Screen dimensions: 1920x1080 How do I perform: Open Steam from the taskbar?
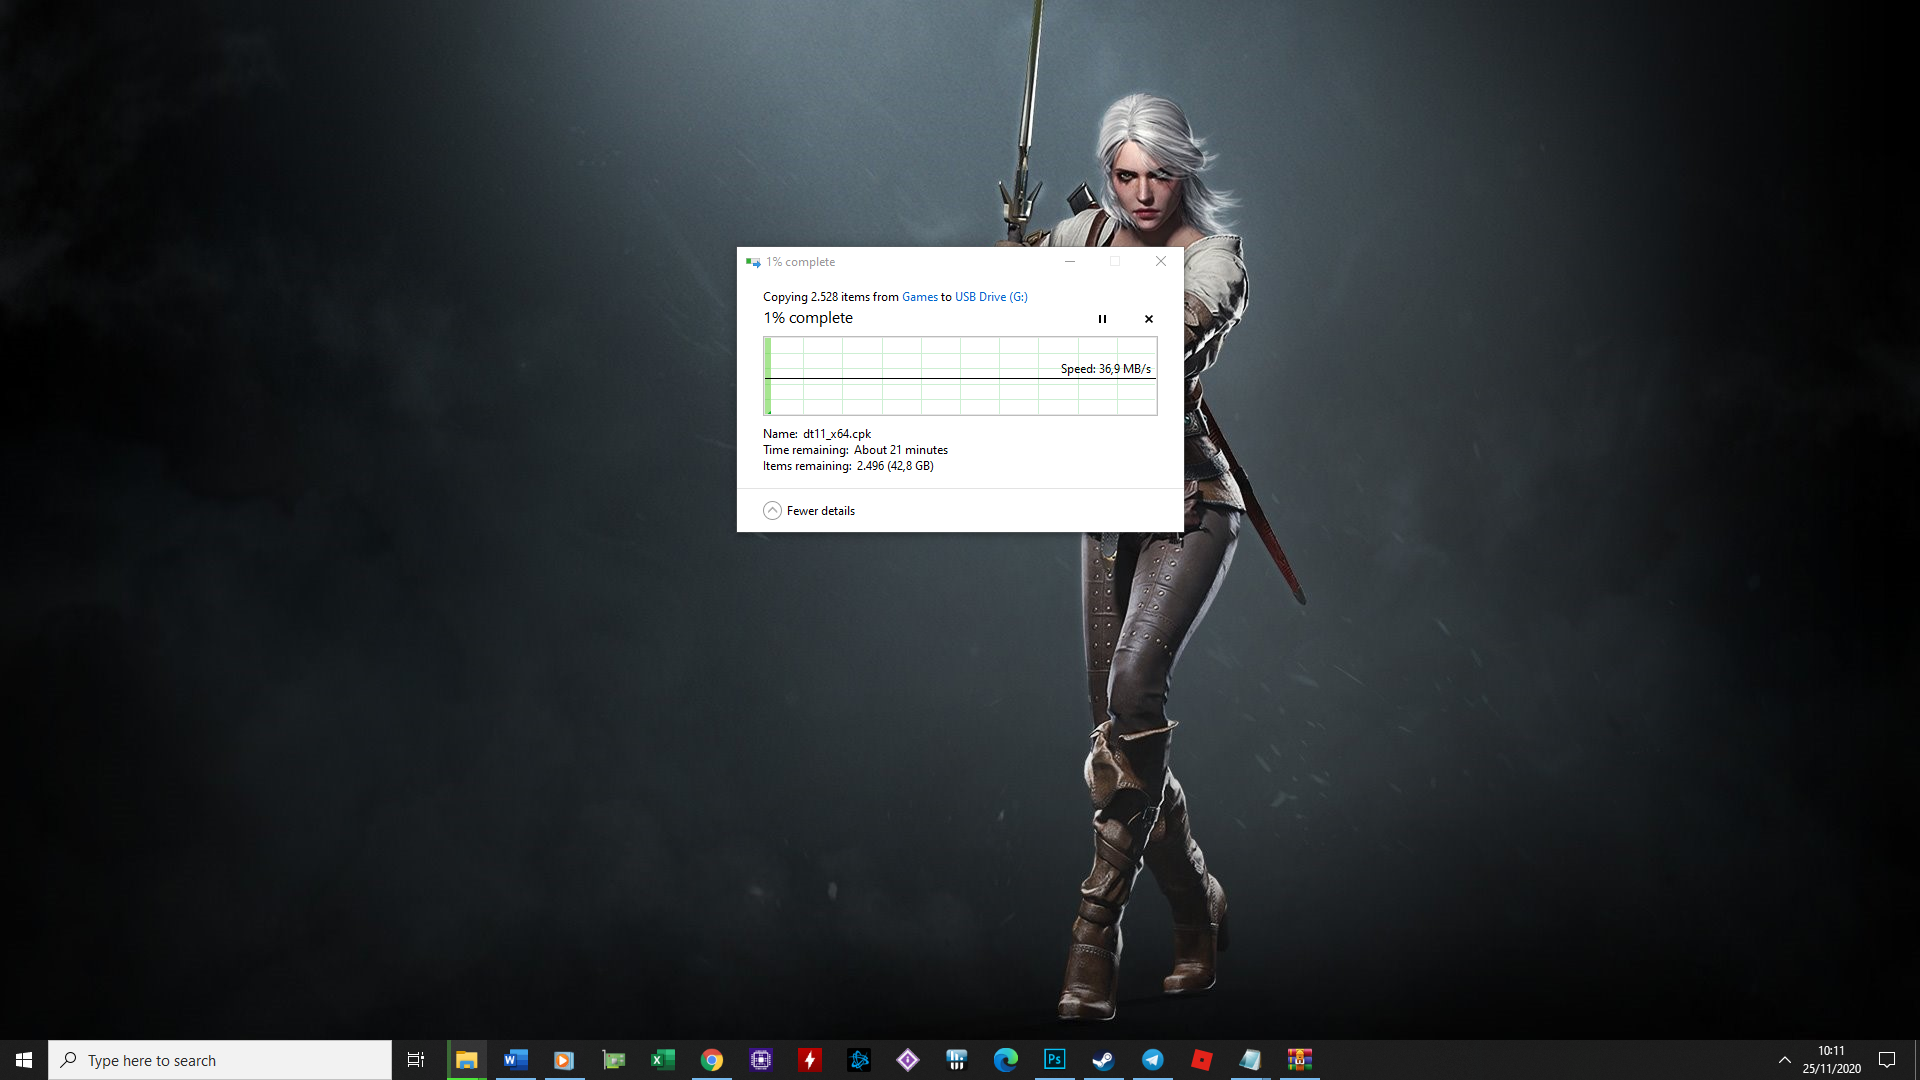[1103, 1060]
